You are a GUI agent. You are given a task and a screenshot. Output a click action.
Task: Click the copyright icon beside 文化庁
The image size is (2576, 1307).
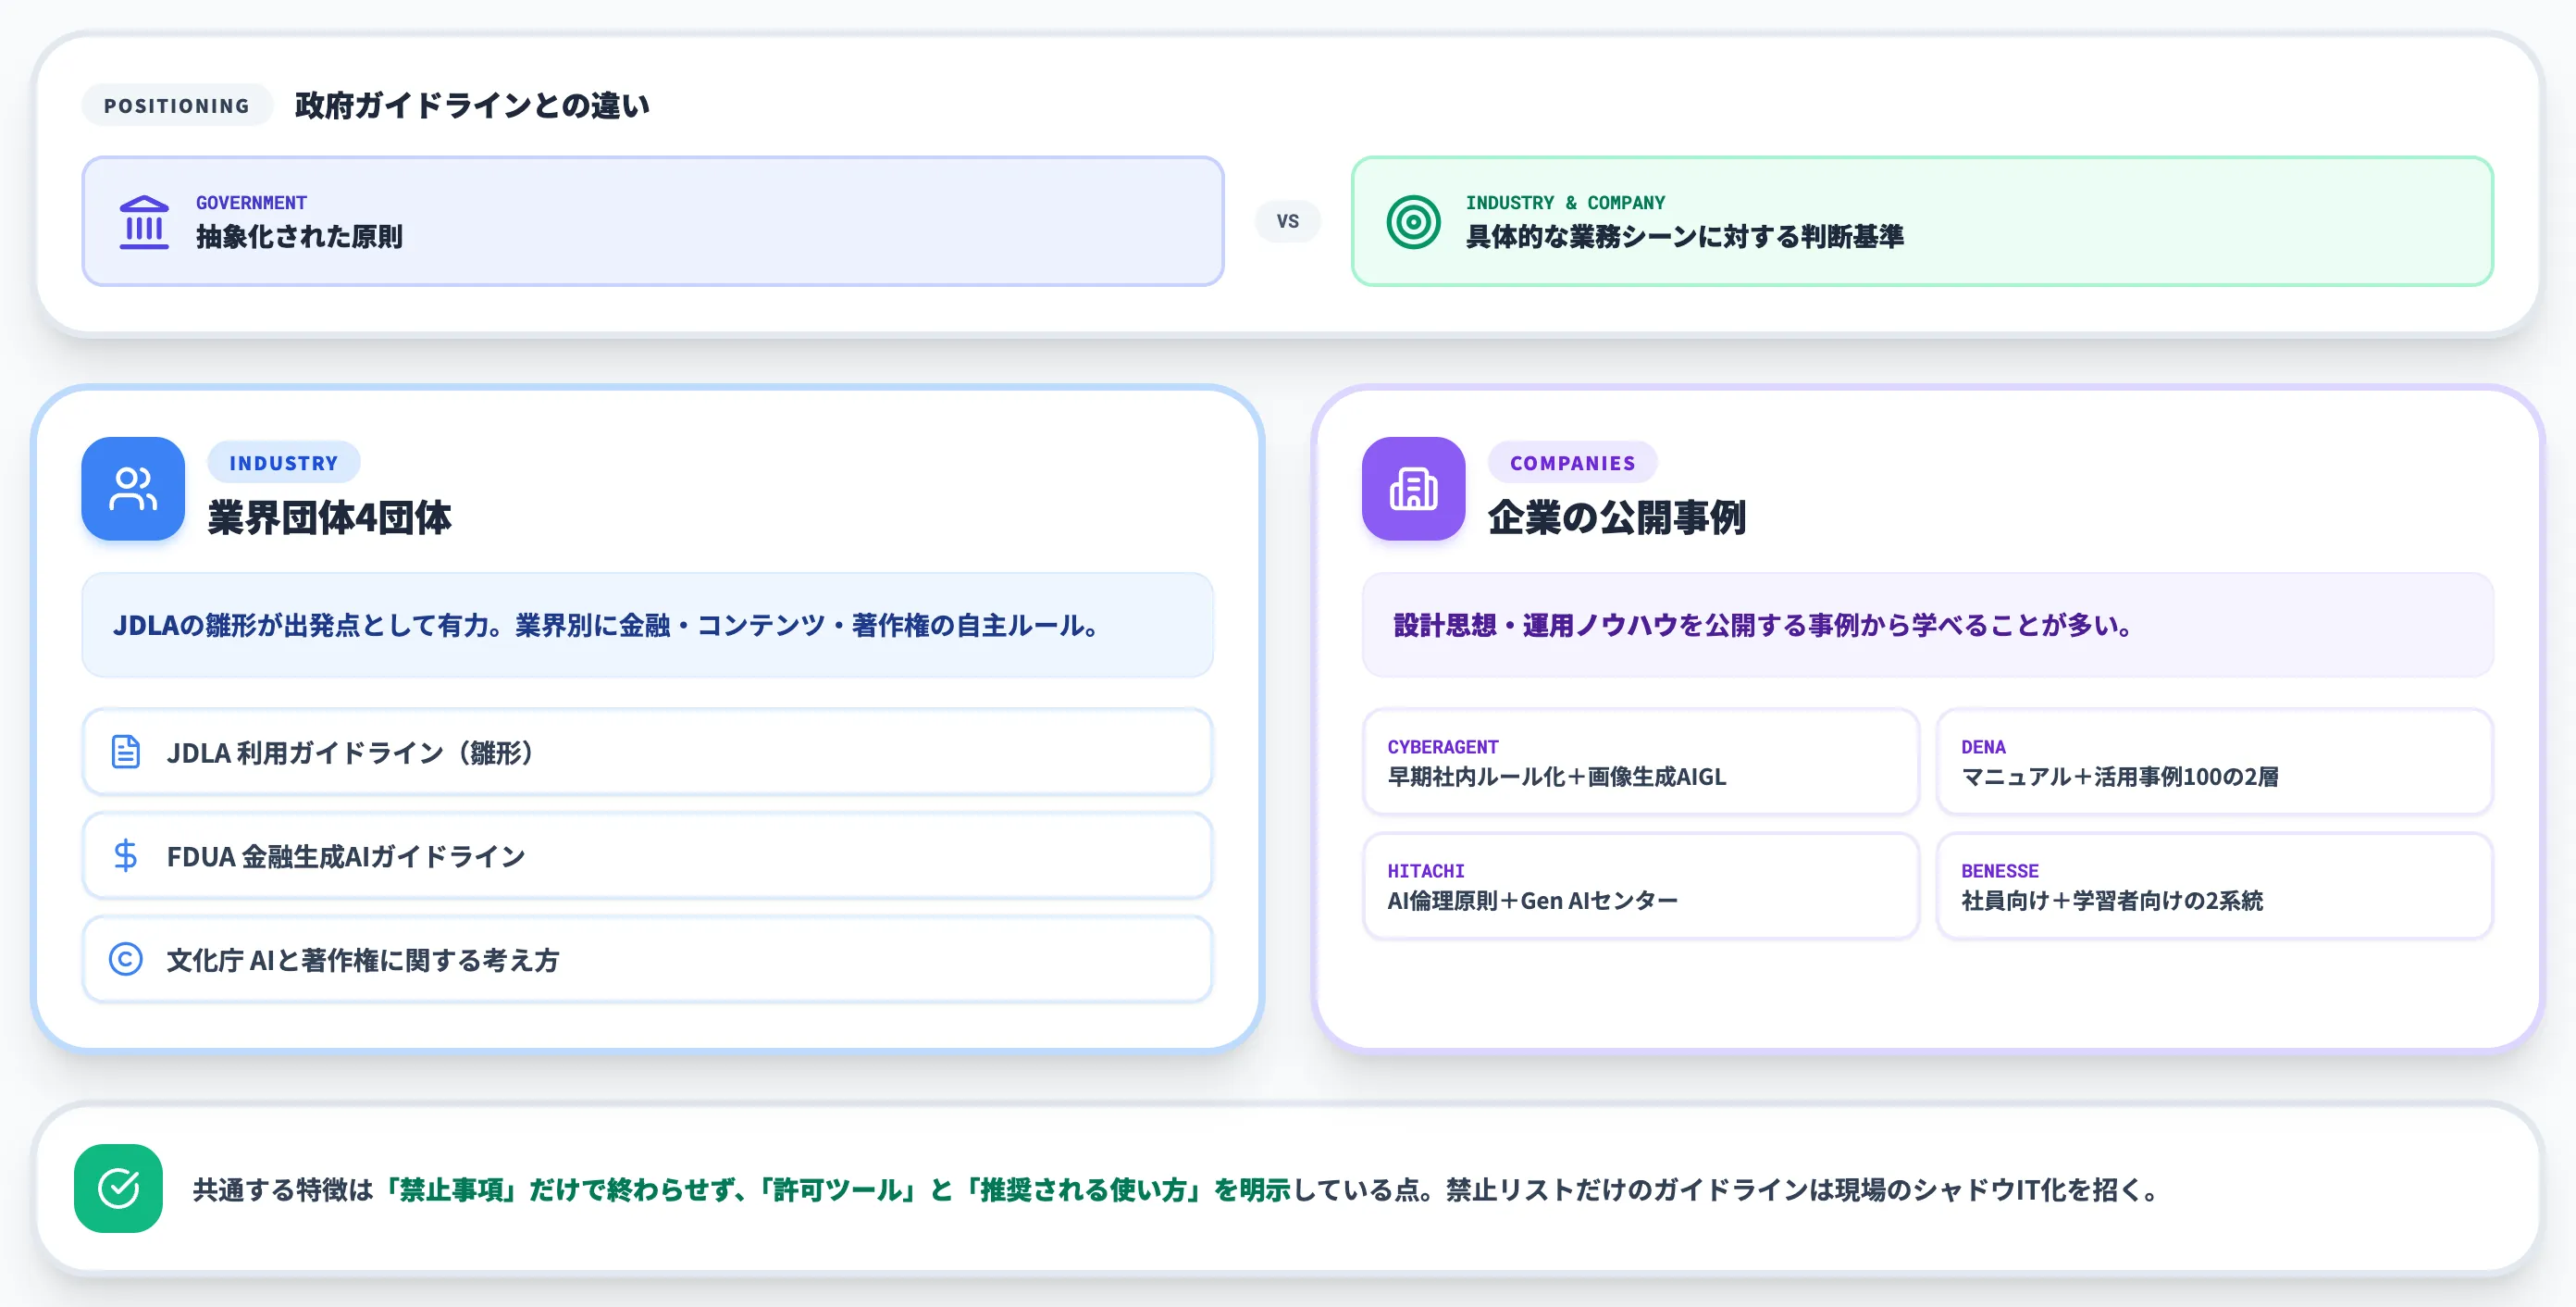126,959
